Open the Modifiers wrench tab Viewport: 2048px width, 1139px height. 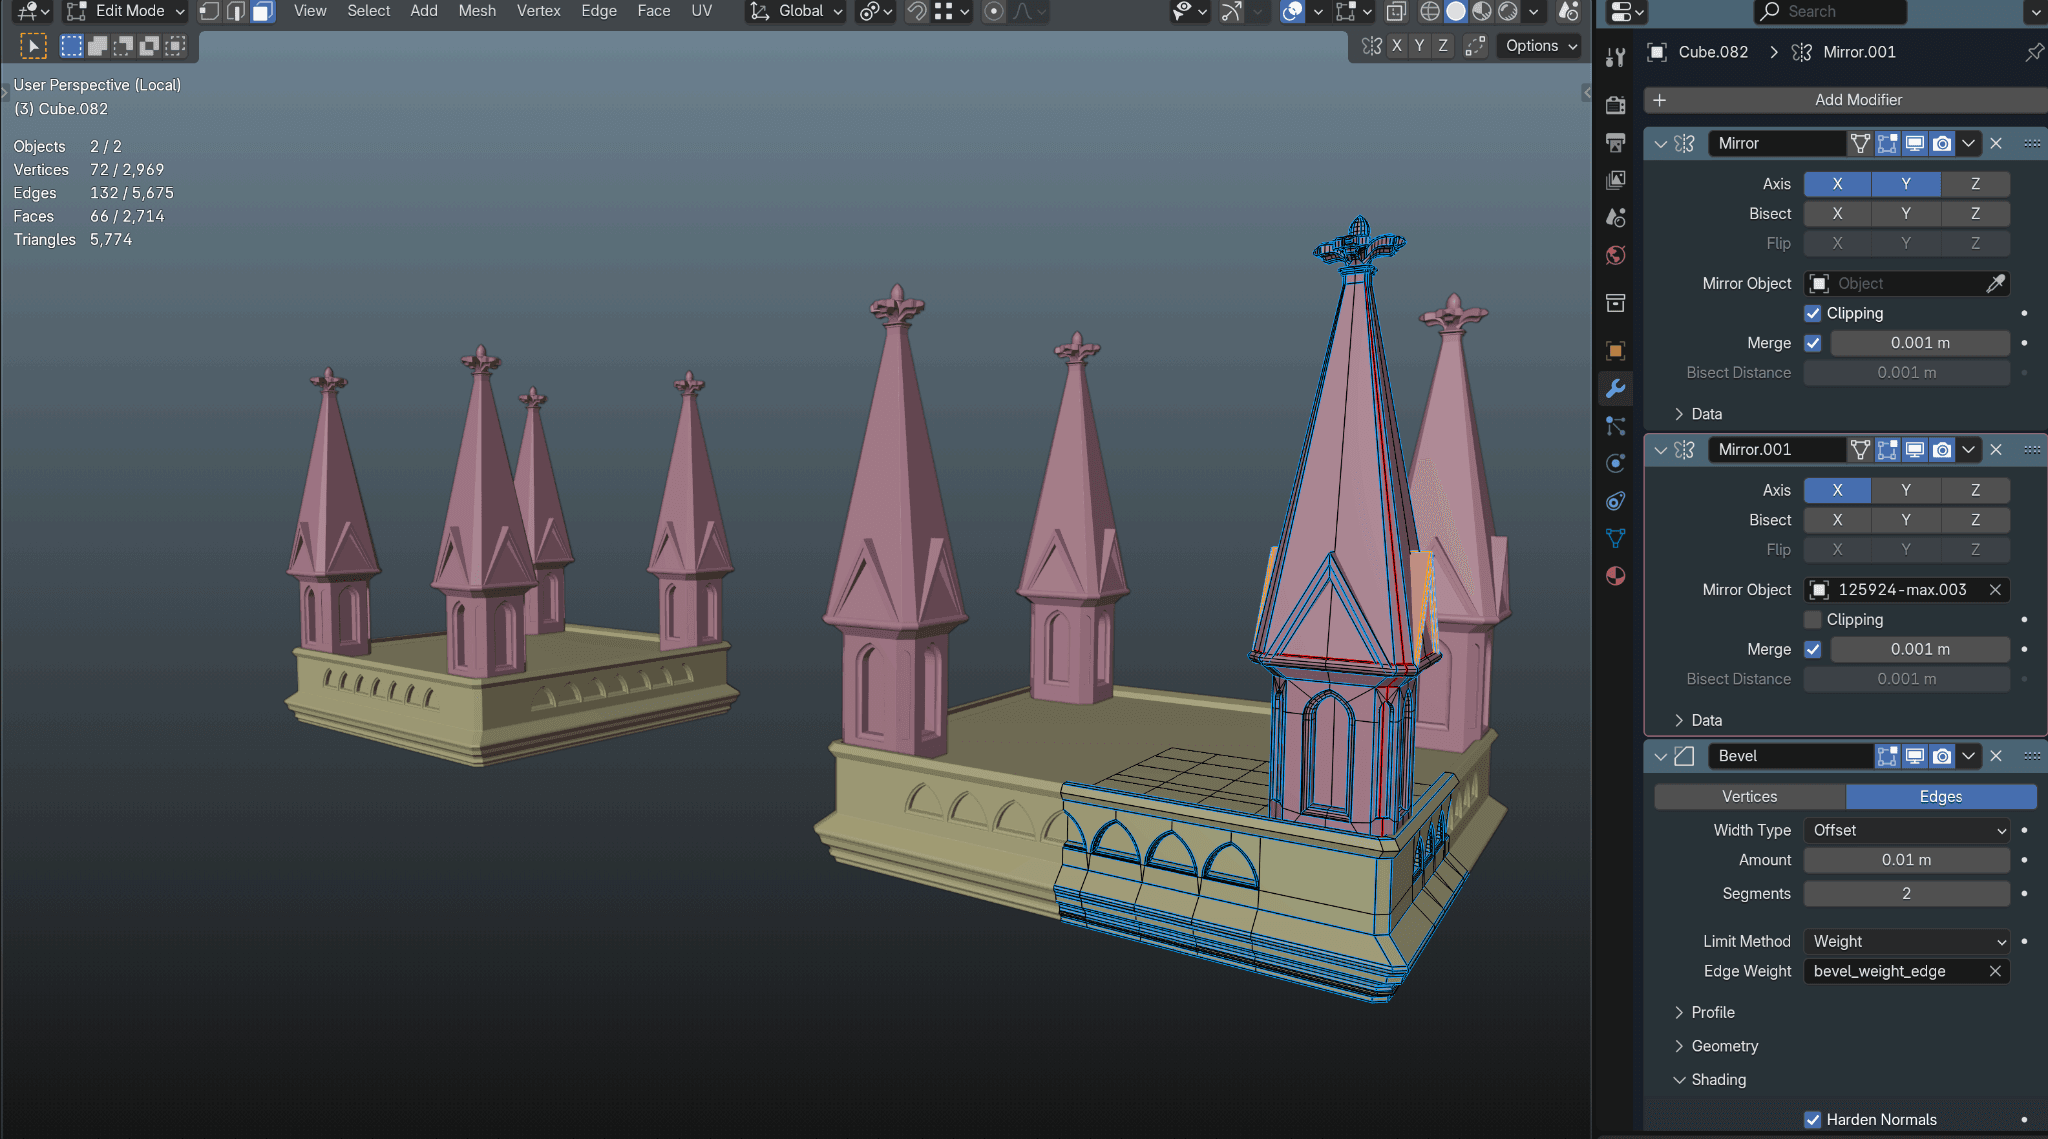tap(1615, 388)
